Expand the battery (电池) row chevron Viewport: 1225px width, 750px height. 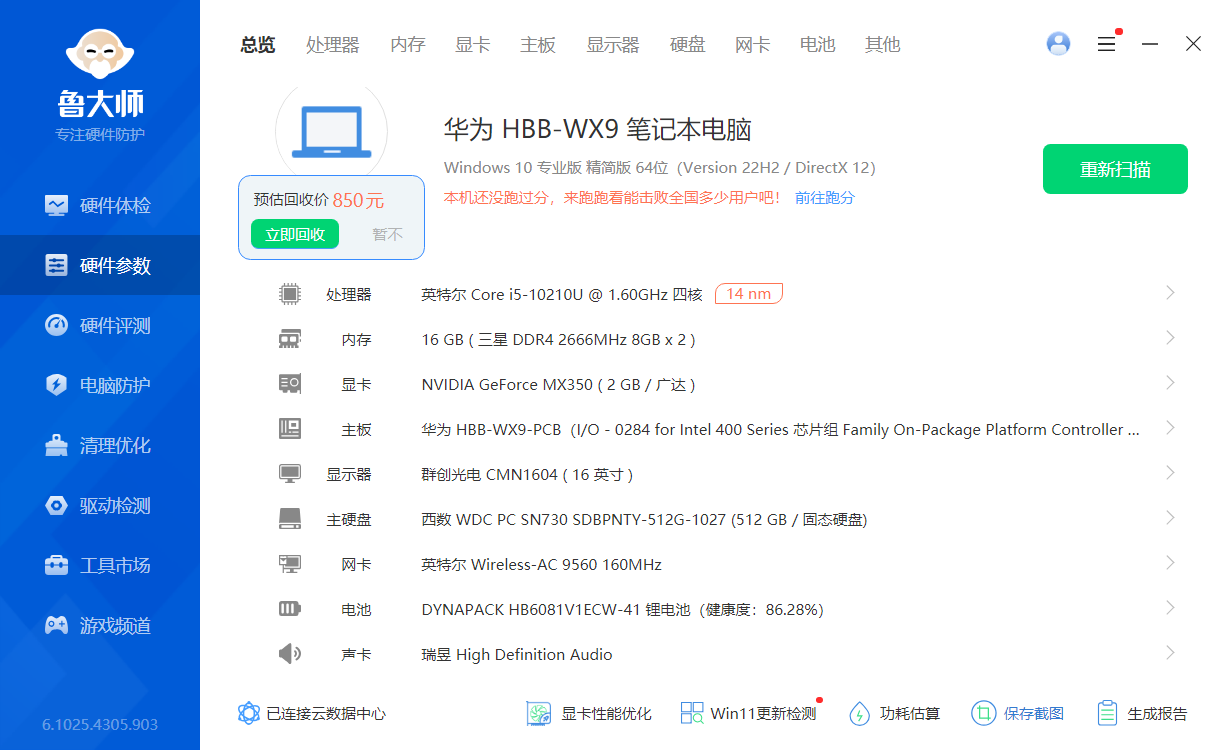(x=1170, y=608)
